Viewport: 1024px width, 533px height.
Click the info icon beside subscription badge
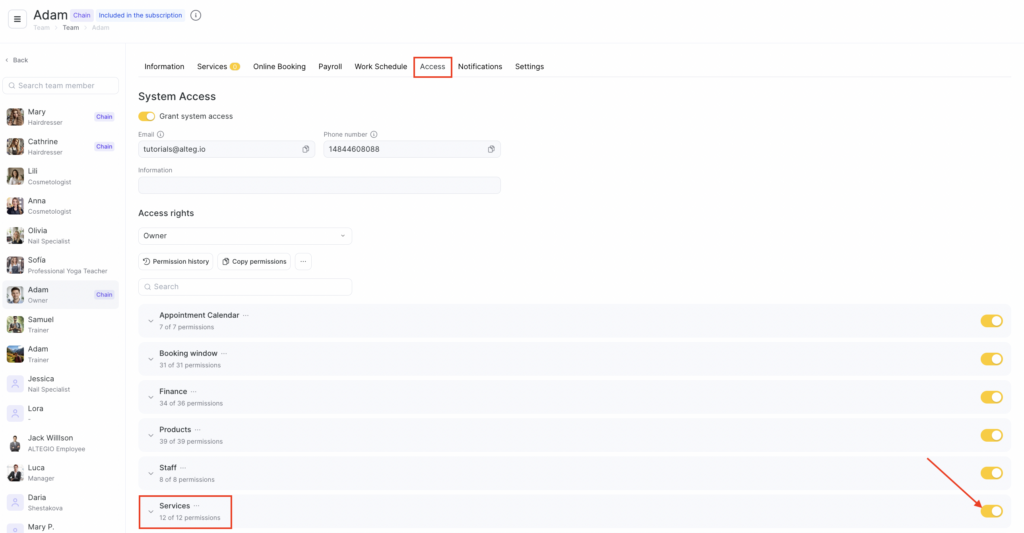[x=196, y=15]
